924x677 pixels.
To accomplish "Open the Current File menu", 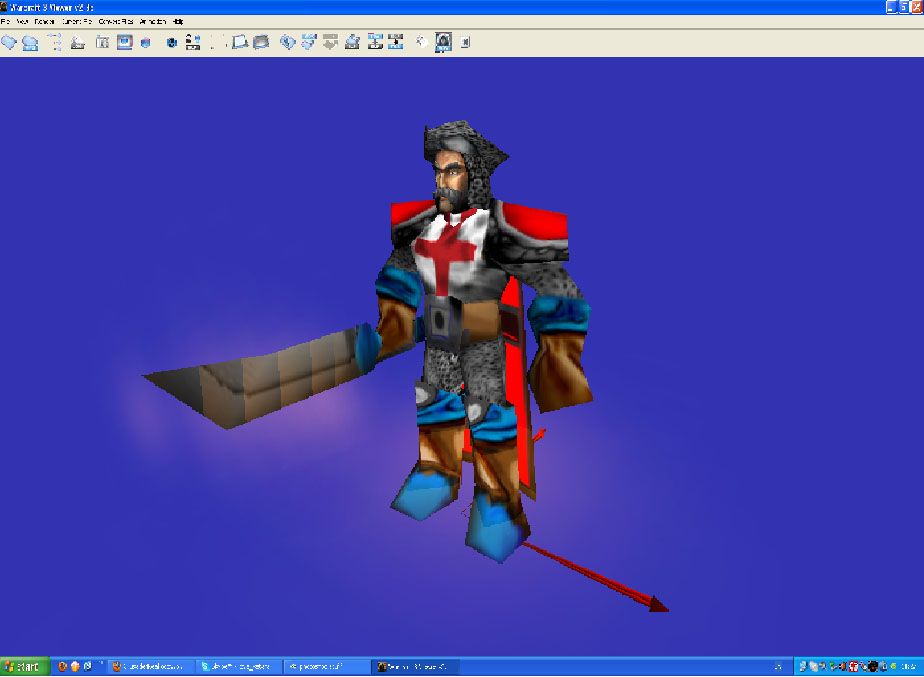I will [77, 22].
